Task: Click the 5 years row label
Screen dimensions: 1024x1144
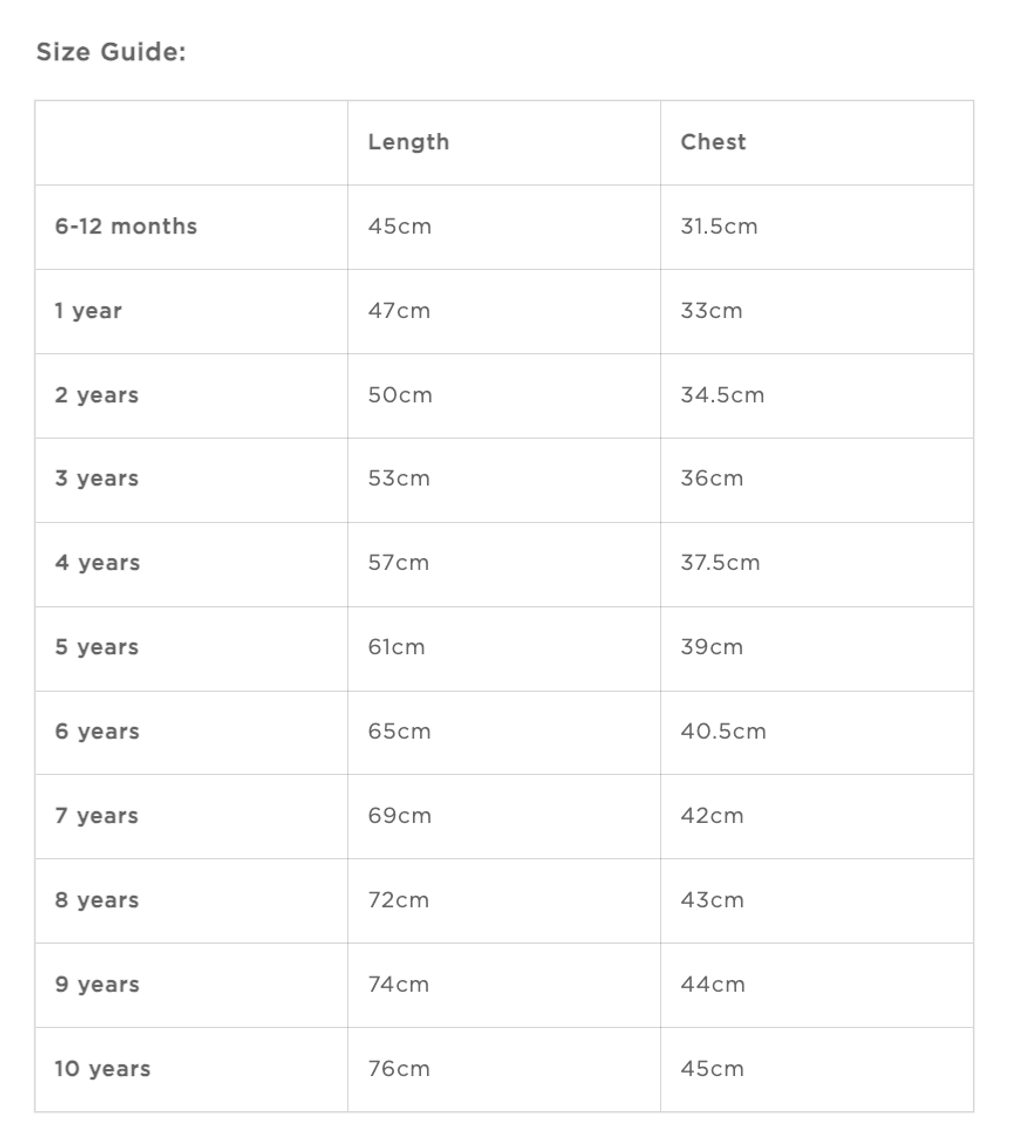Action: [x=96, y=647]
